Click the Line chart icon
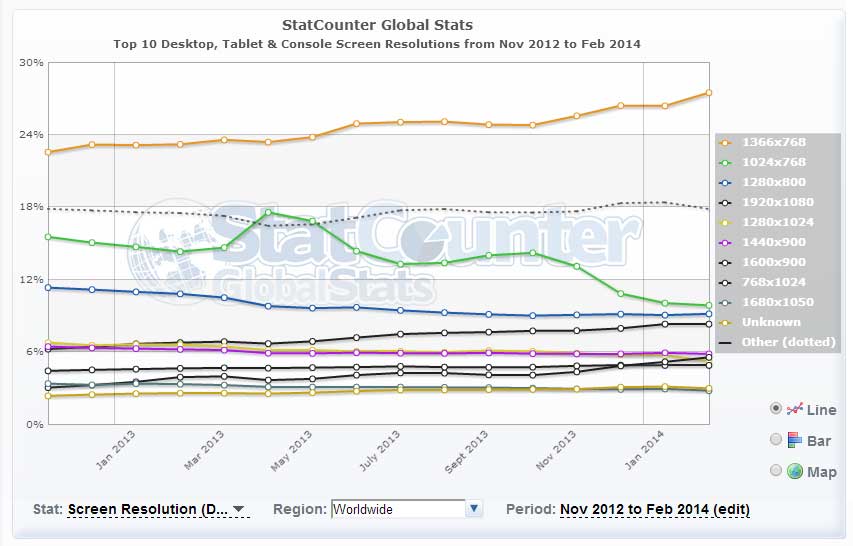 [794, 409]
